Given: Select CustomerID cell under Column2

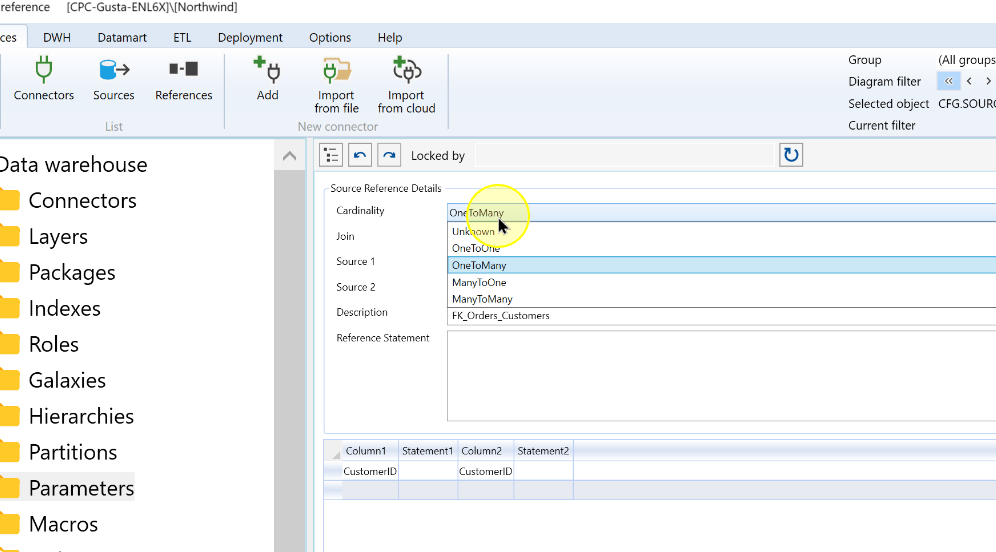Looking at the screenshot, I should click(x=486, y=471).
